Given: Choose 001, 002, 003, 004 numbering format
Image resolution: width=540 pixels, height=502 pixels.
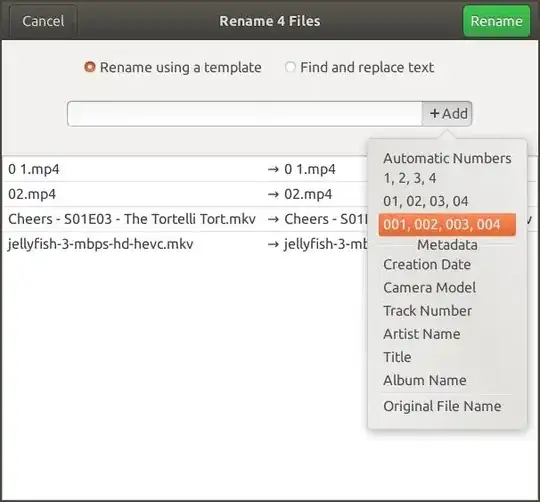Looking at the screenshot, I should 447,224.
